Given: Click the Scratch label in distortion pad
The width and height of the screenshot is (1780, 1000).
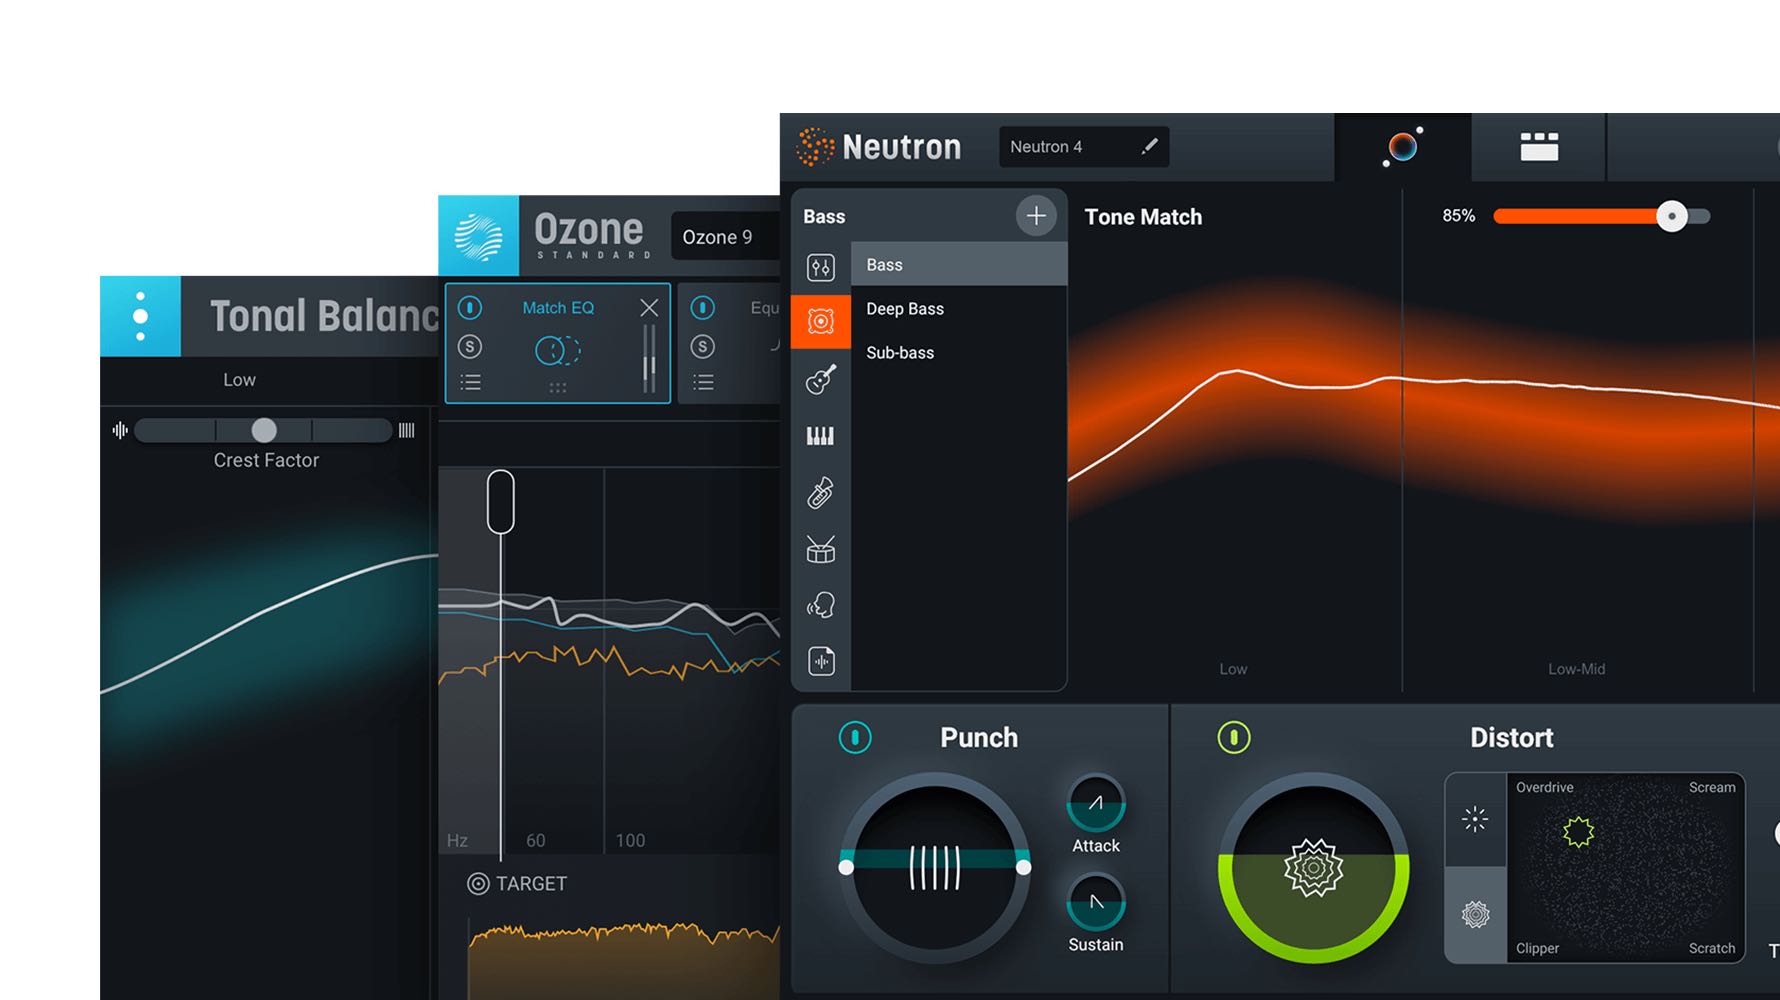Looking at the screenshot, I should click(x=1712, y=949).
